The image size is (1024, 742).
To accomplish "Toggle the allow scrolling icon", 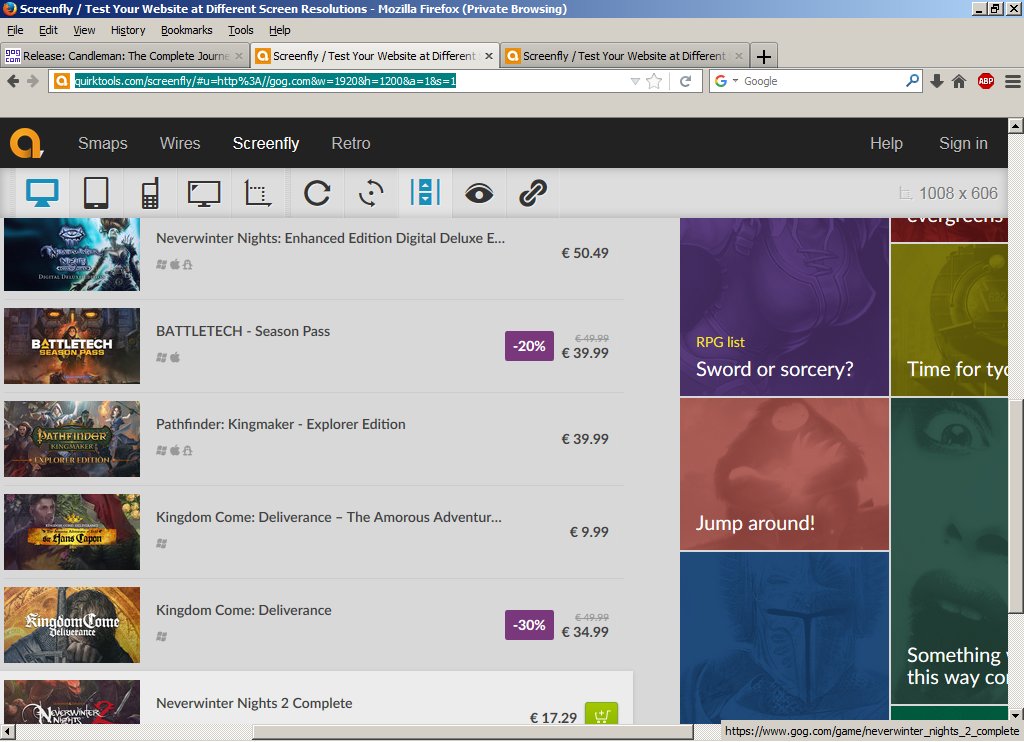I will (x=425, y=193).
